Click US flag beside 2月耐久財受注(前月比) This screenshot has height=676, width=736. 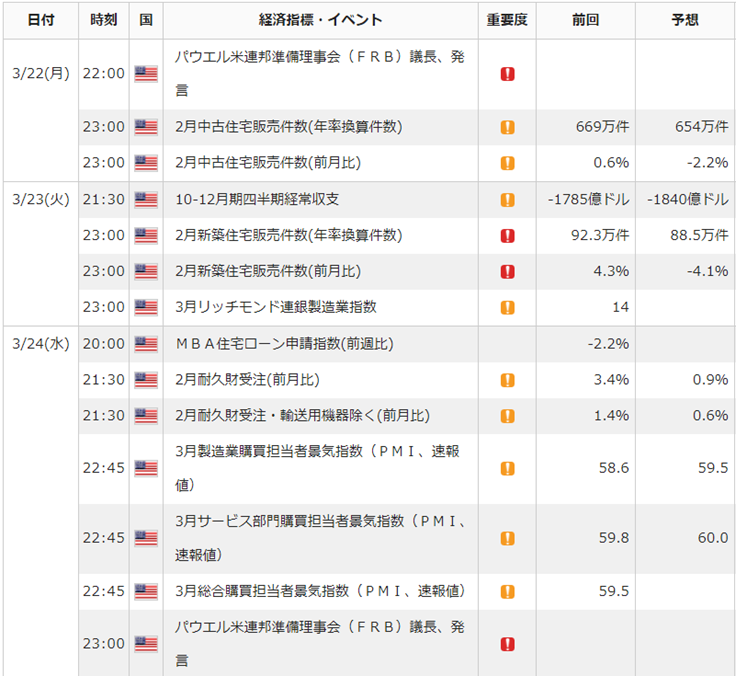tap(146, 380)
